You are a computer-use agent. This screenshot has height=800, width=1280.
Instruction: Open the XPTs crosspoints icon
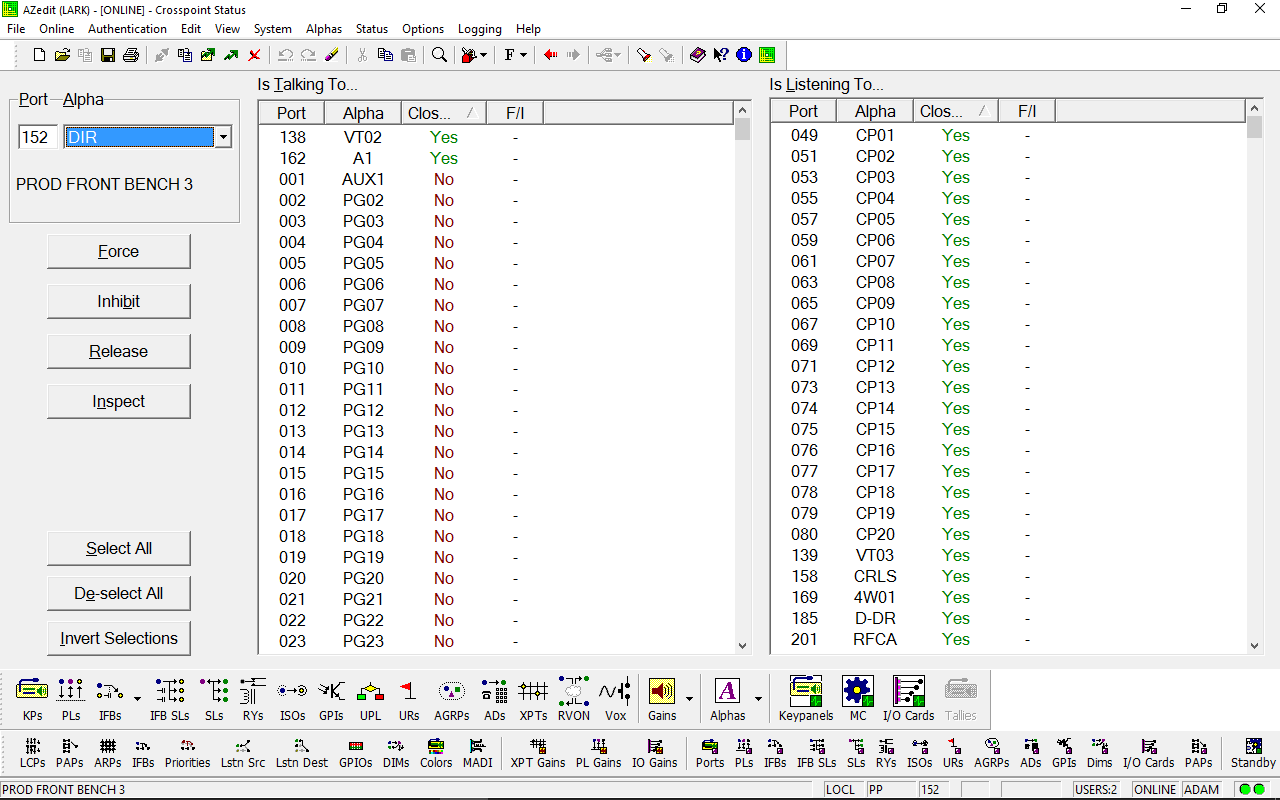(x=533, y=699)
